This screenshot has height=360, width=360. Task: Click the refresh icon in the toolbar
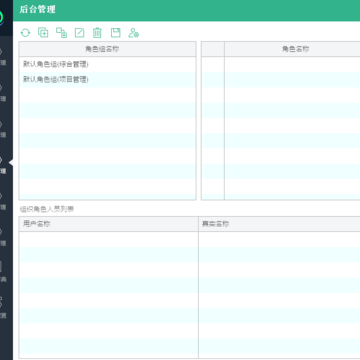25,33
